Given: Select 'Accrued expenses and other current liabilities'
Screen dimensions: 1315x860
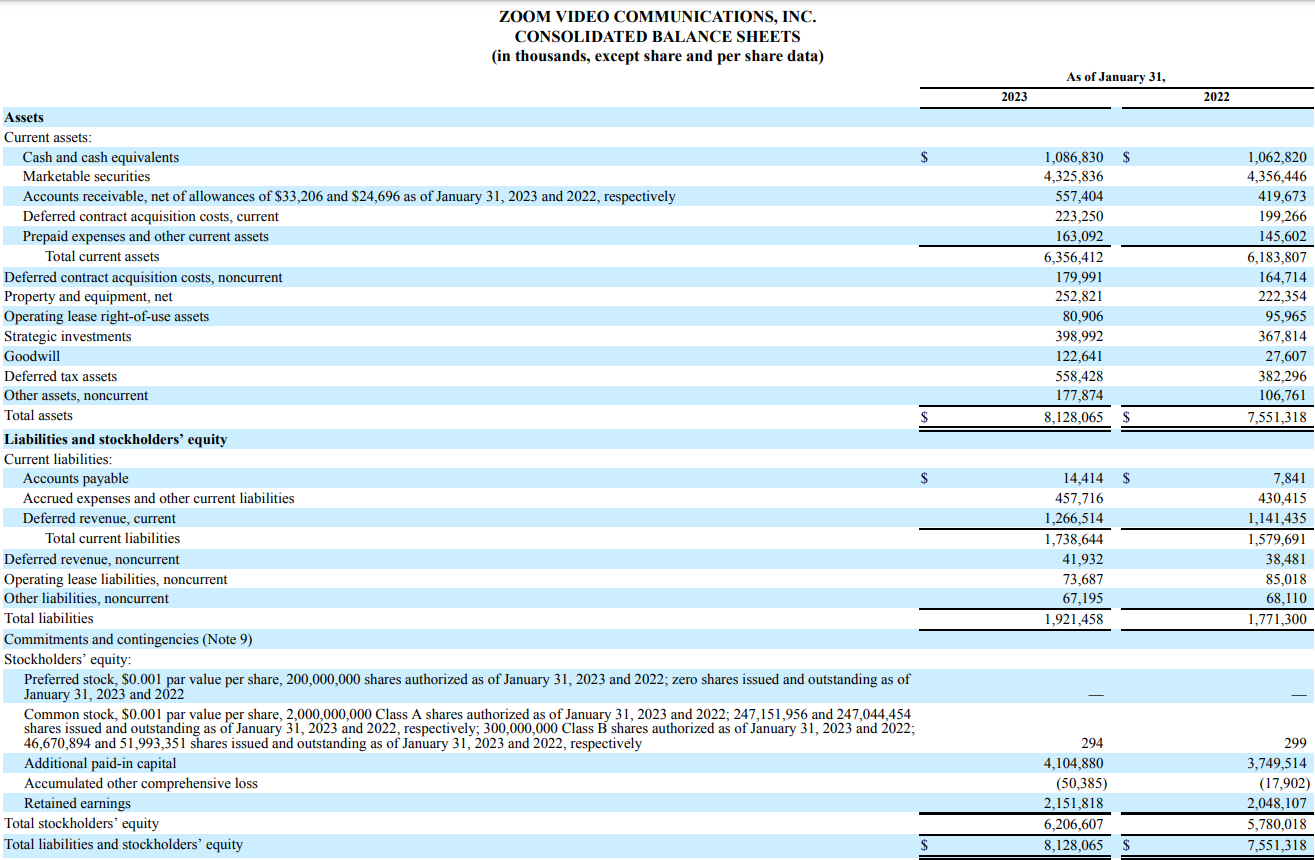Looking at the screenshot, I should 159,498.
